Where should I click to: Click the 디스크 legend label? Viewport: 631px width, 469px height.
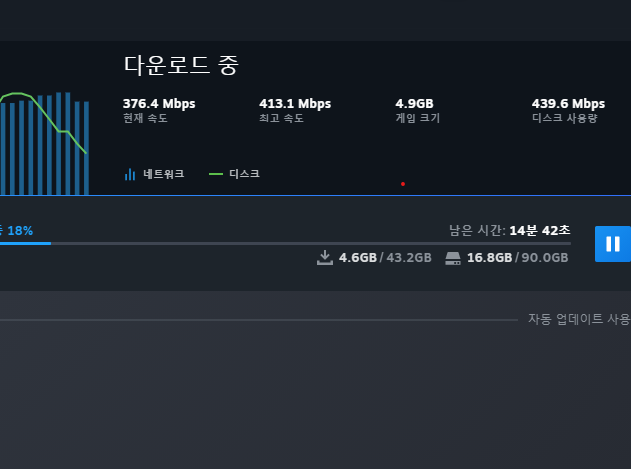pyautogui.click(x=245, y=174)
